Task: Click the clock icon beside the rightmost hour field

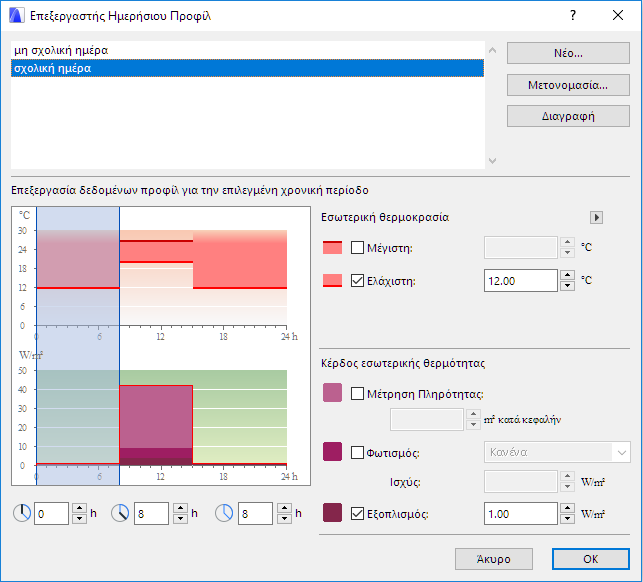Action: (223, 513)
